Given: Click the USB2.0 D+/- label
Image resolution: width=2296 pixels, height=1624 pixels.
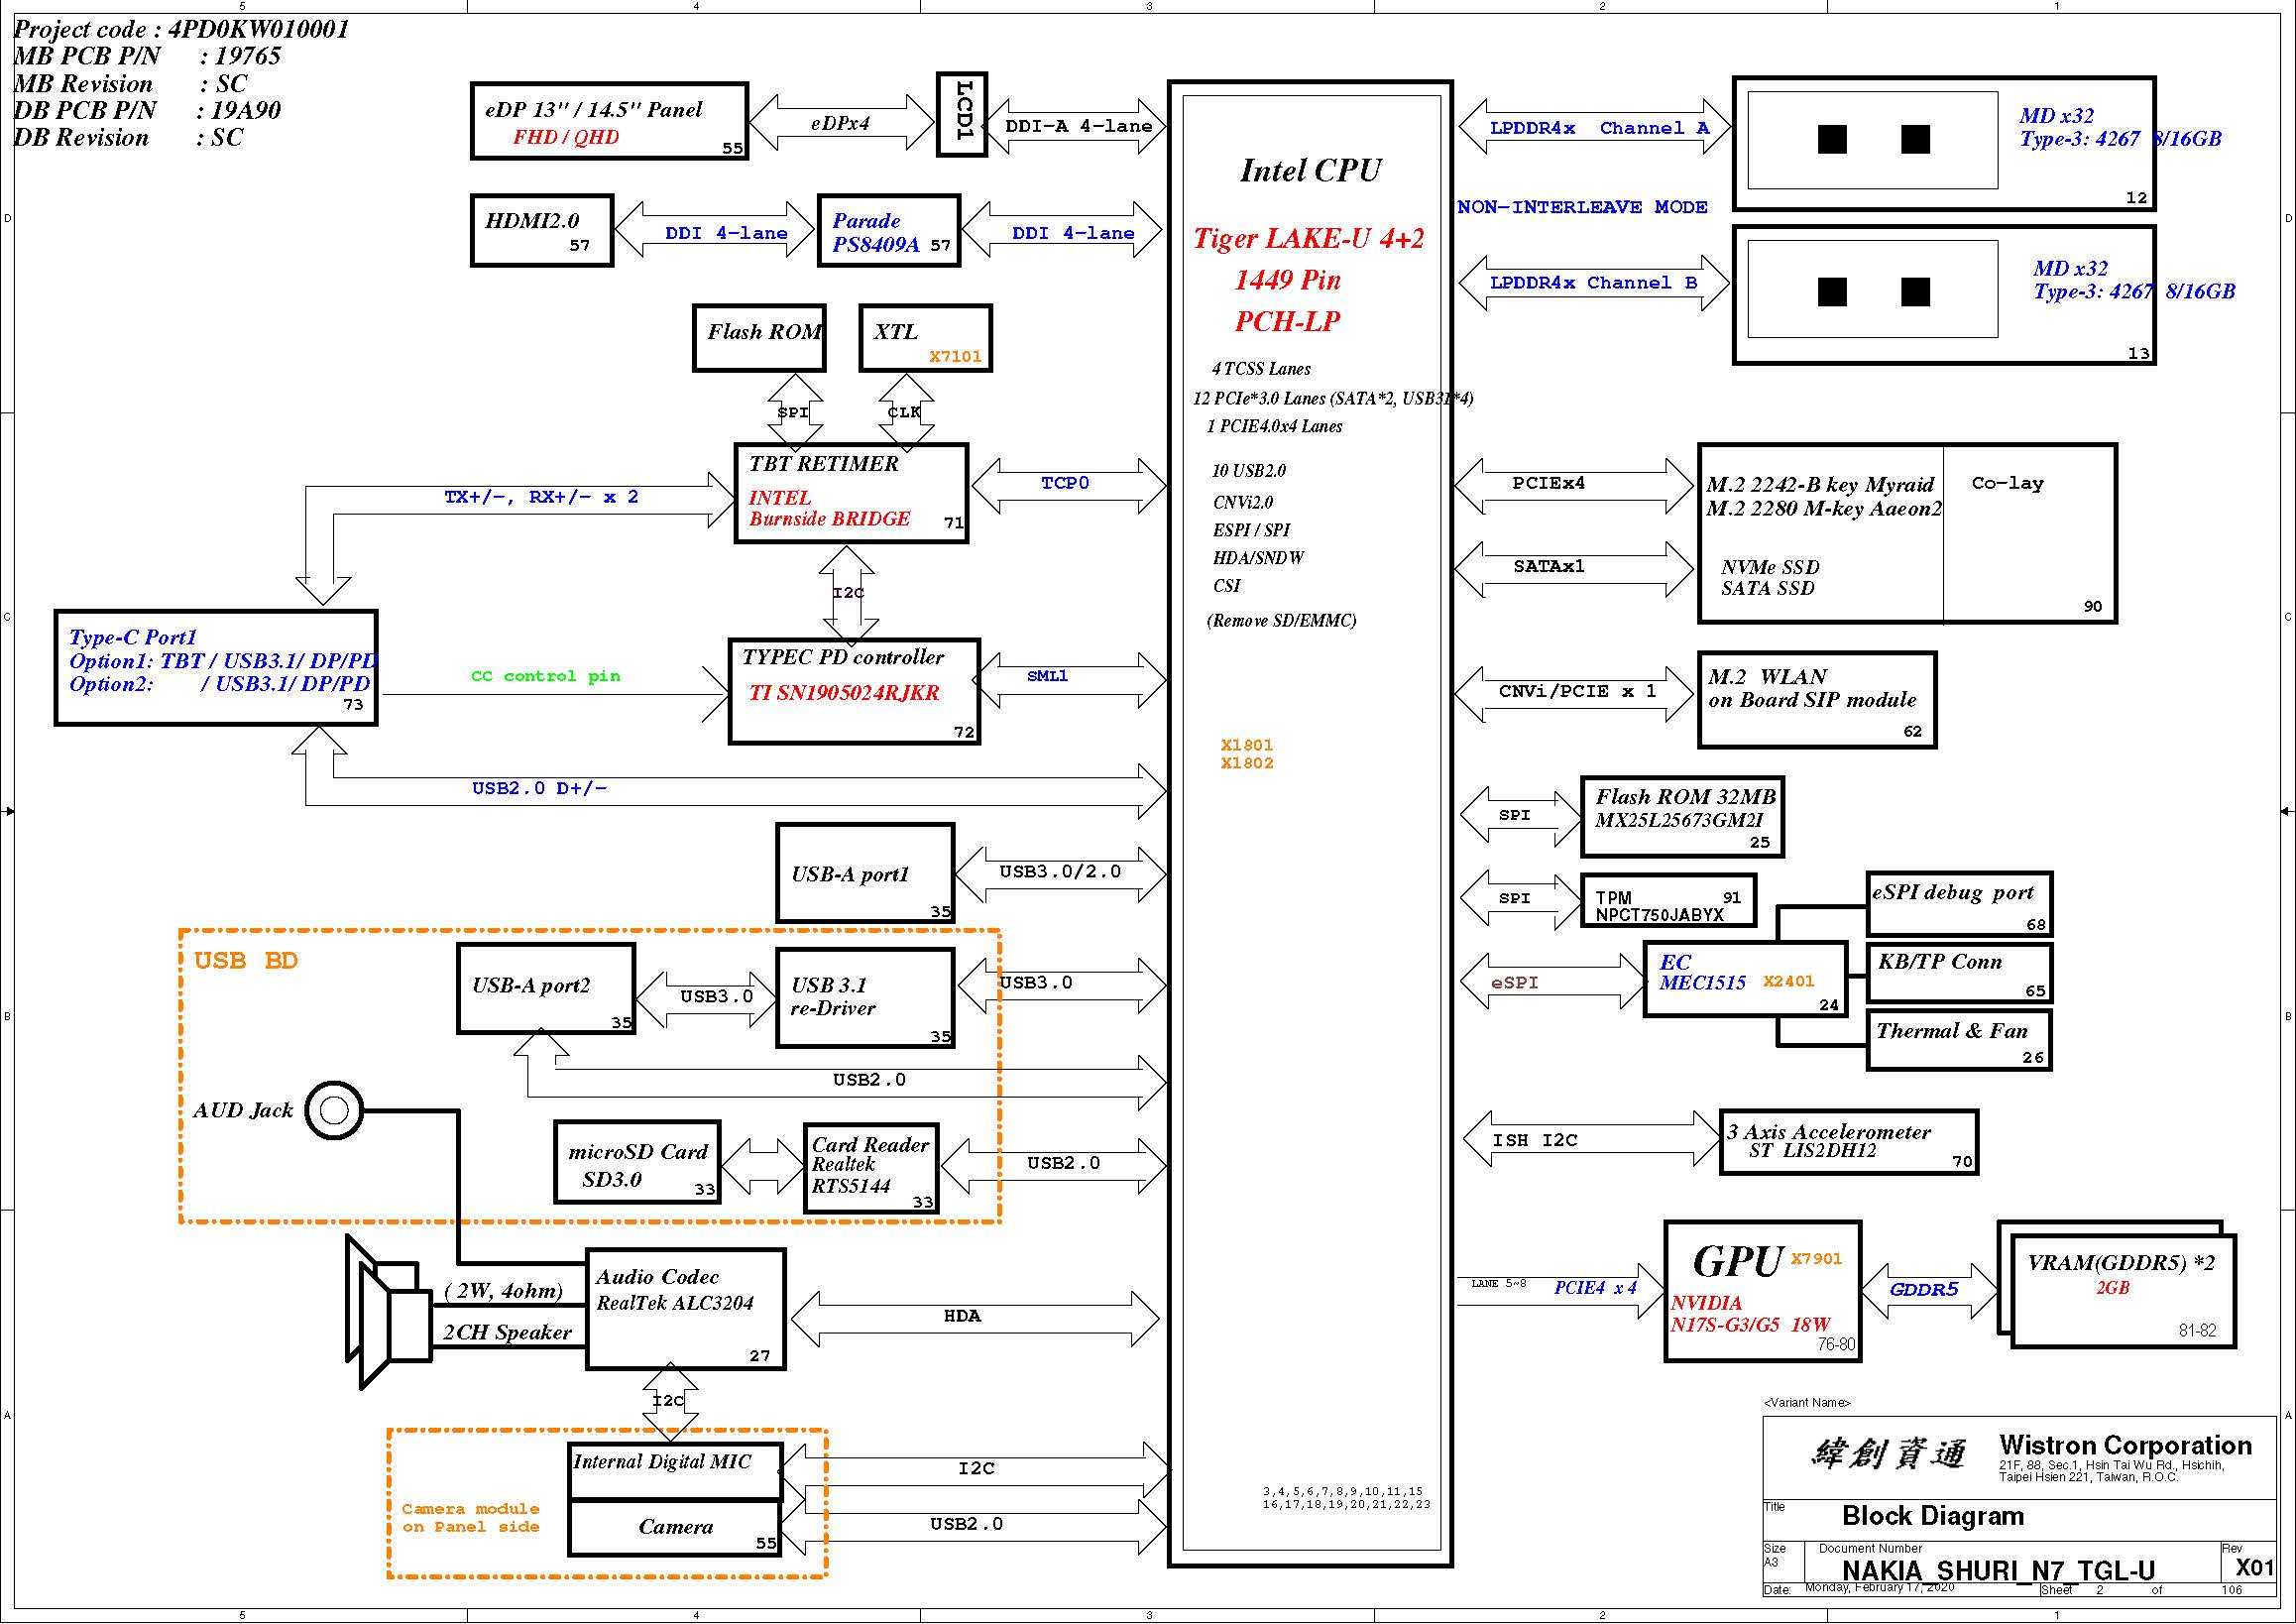Looking at the screenshot, I should click(x=540, y=789).
